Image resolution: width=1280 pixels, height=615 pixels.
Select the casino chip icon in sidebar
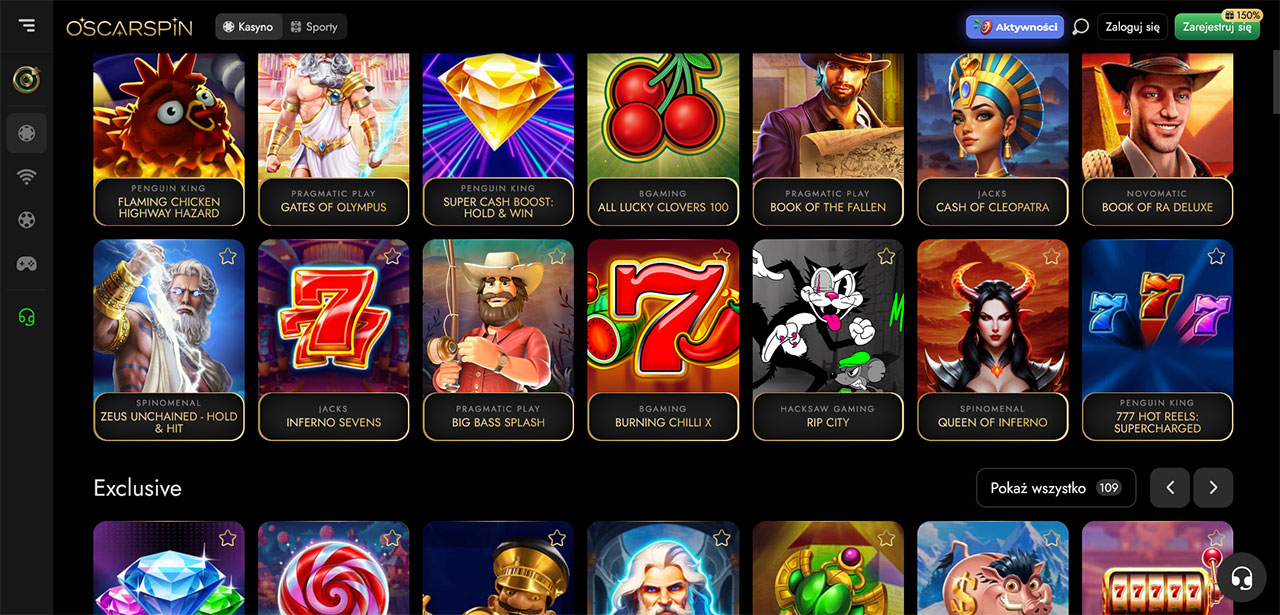[x=27, y=133]
